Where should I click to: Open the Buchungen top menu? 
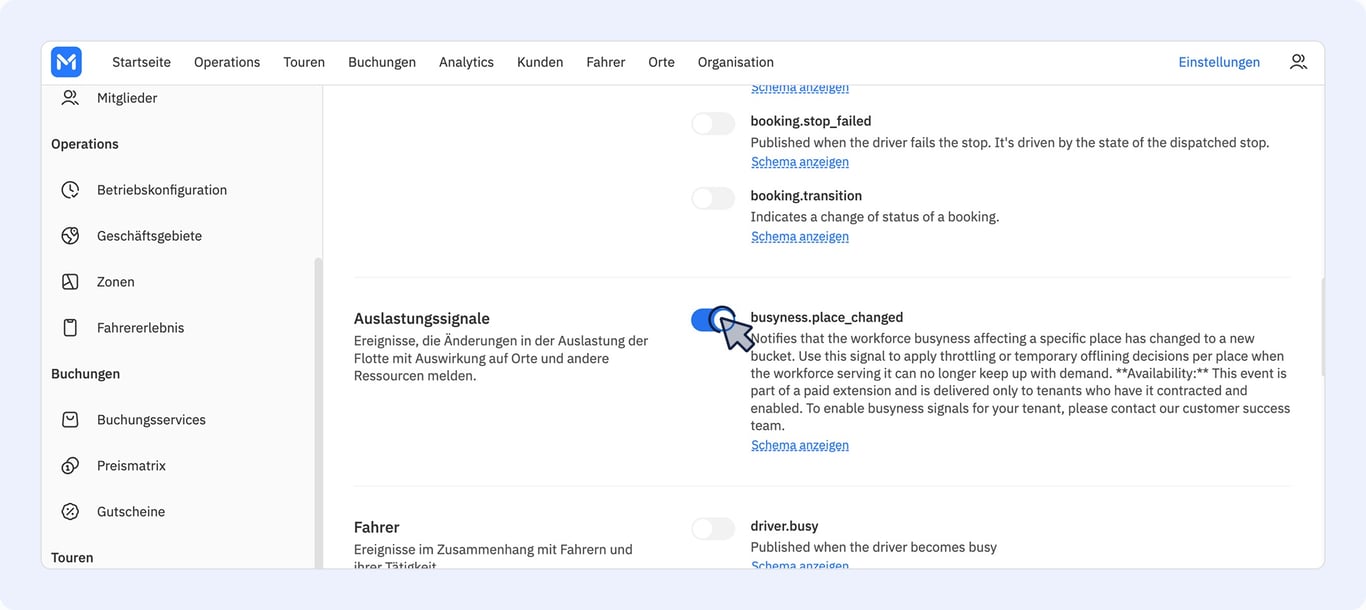click(x=382, y=62)
